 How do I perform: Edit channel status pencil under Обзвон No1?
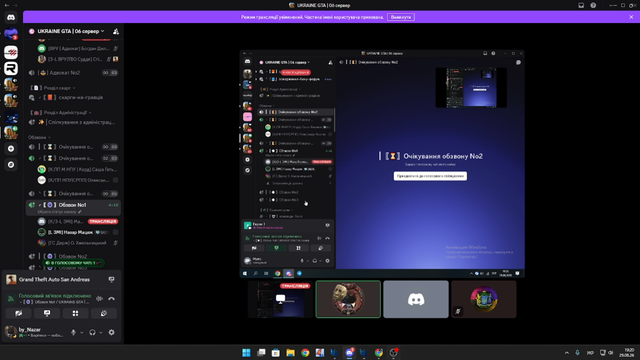[80, 212]
